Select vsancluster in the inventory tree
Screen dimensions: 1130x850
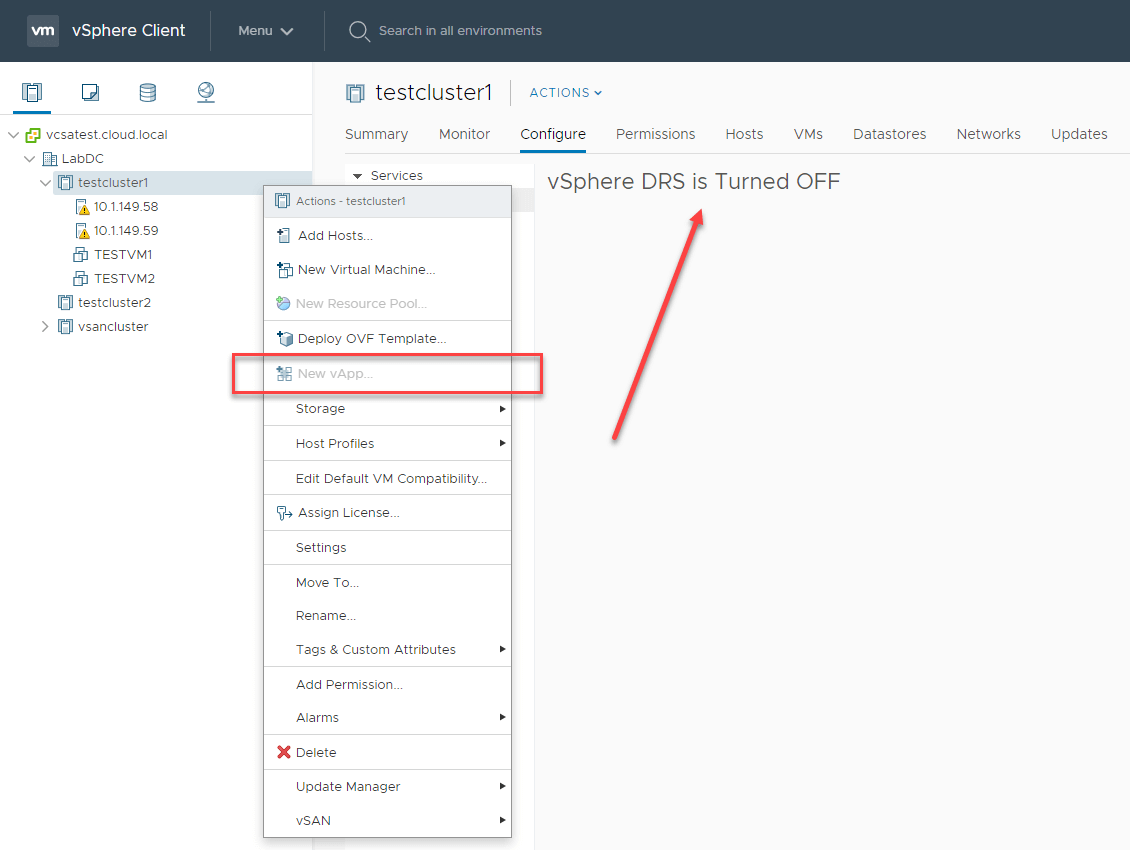[112, 327]
